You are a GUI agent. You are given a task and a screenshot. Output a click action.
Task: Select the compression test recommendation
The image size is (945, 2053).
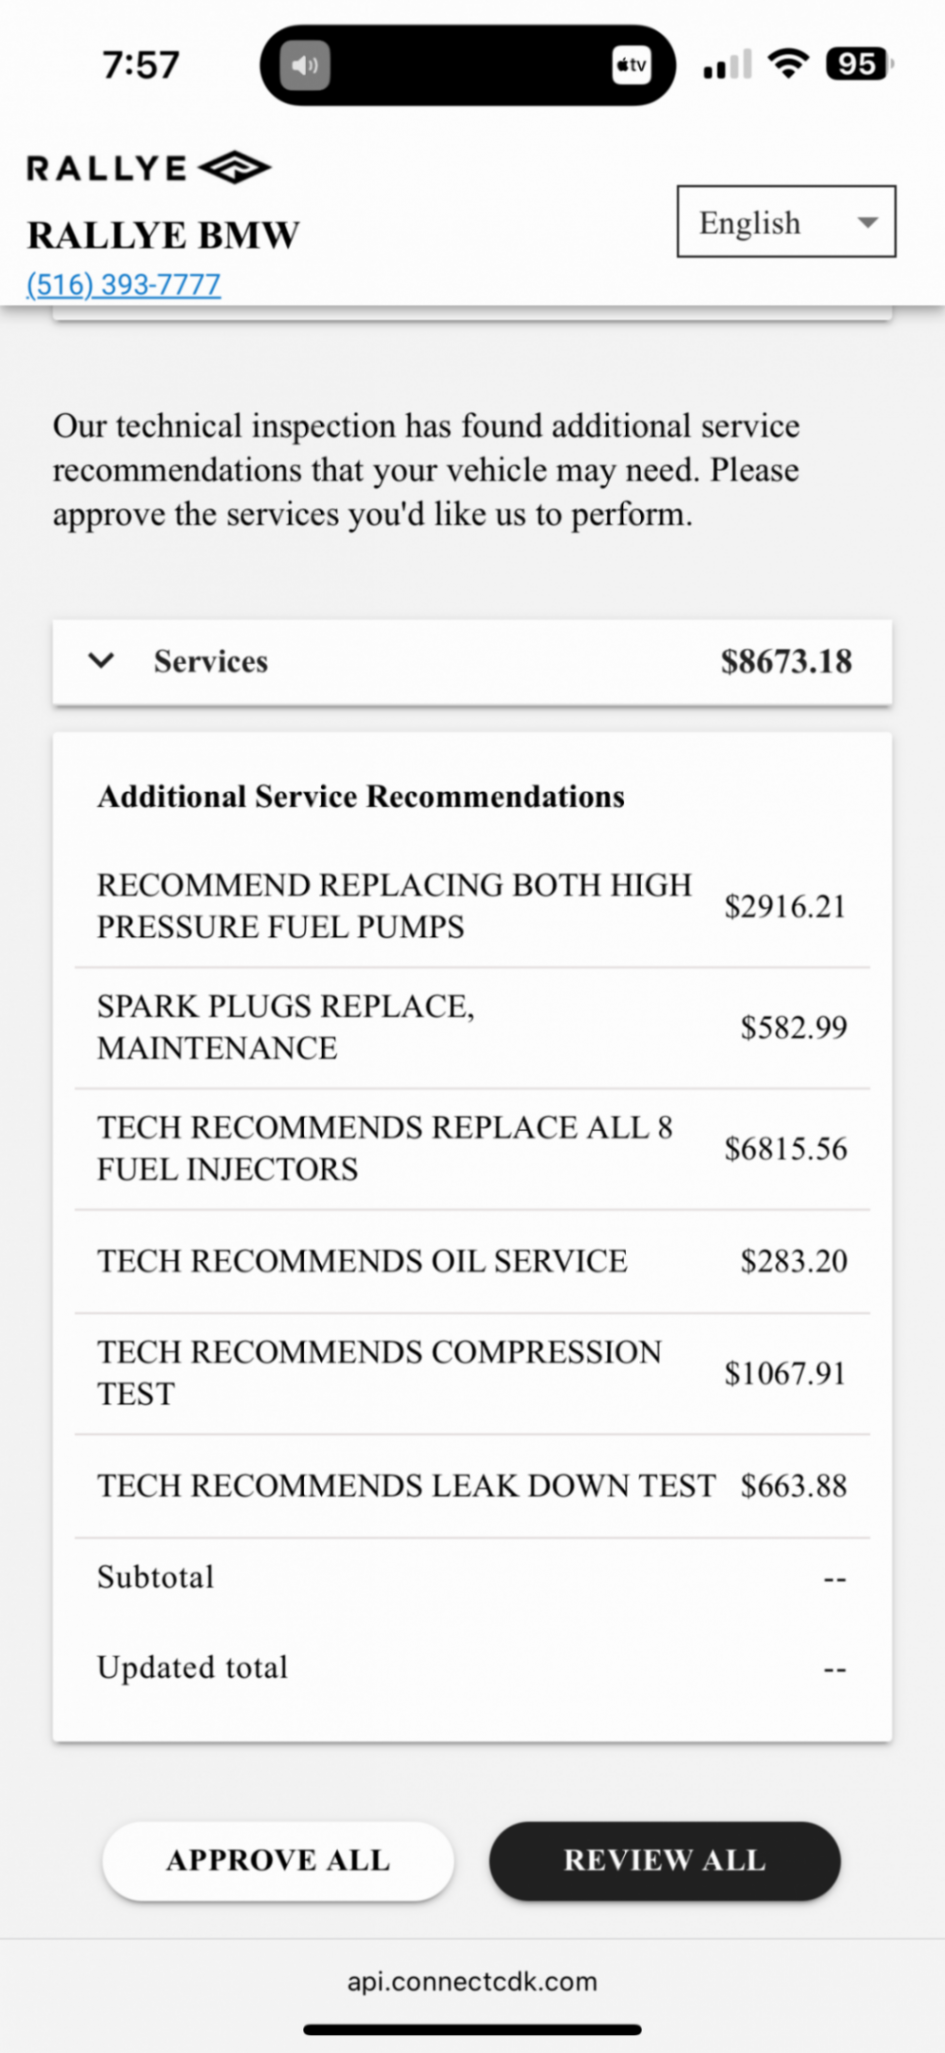pyautogui.click(x=471, y=1373)
